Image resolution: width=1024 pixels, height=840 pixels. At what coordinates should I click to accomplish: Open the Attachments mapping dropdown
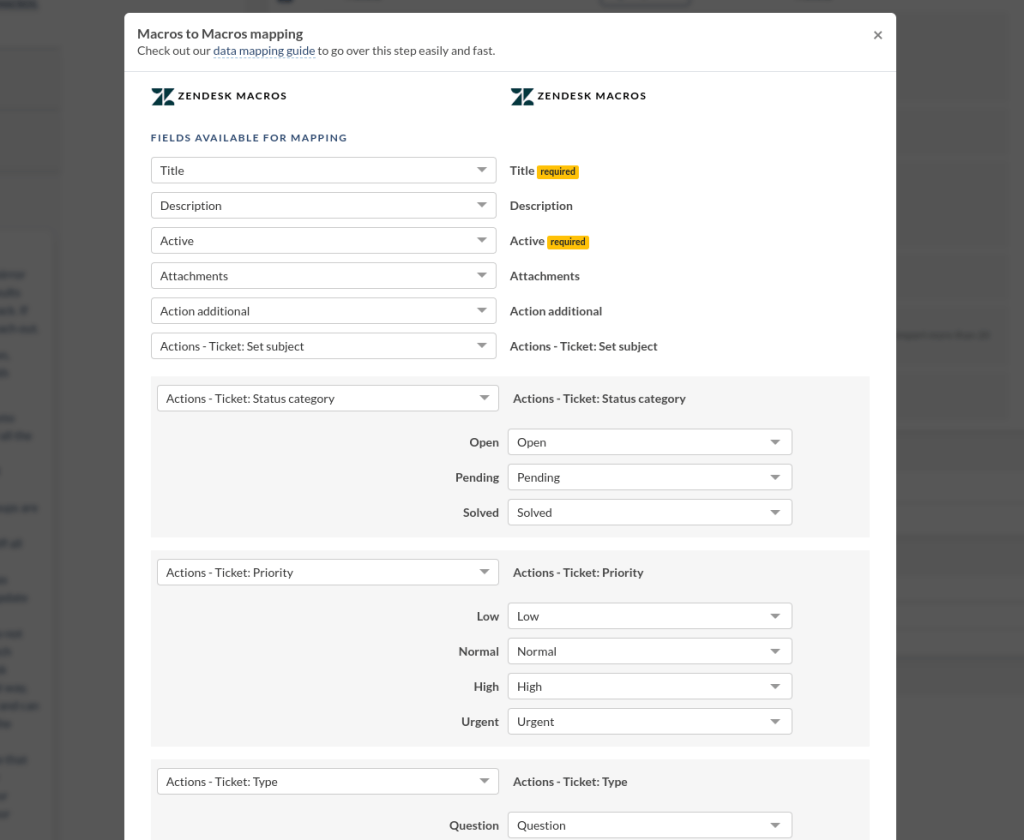coord(323,275)
